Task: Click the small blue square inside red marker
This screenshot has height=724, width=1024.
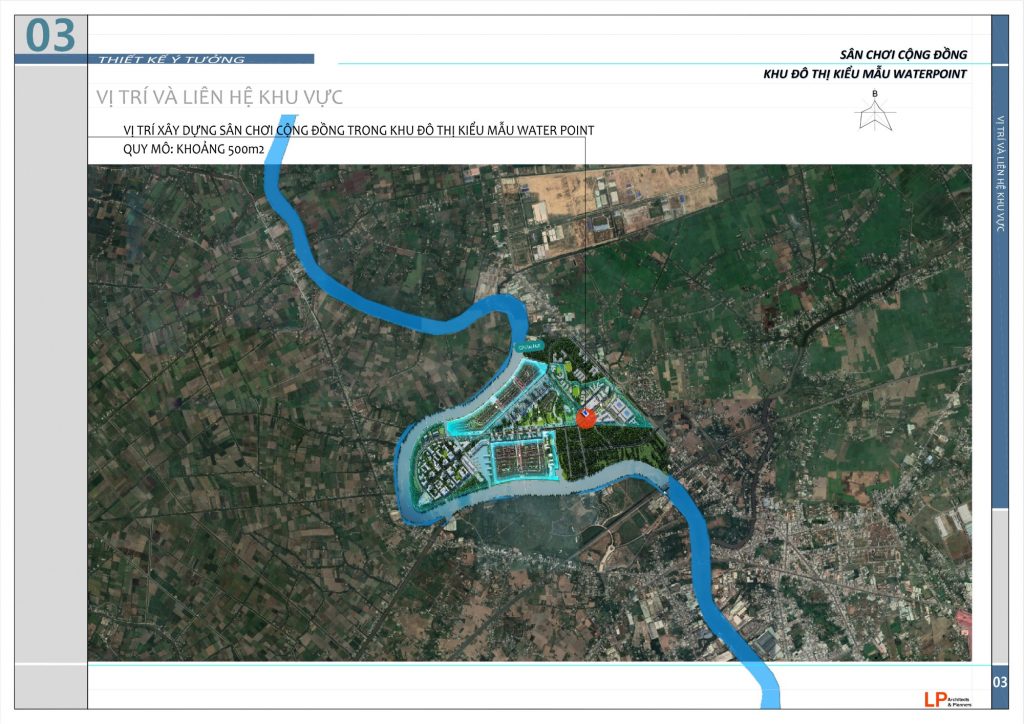Action: click(x=585, y=411)
